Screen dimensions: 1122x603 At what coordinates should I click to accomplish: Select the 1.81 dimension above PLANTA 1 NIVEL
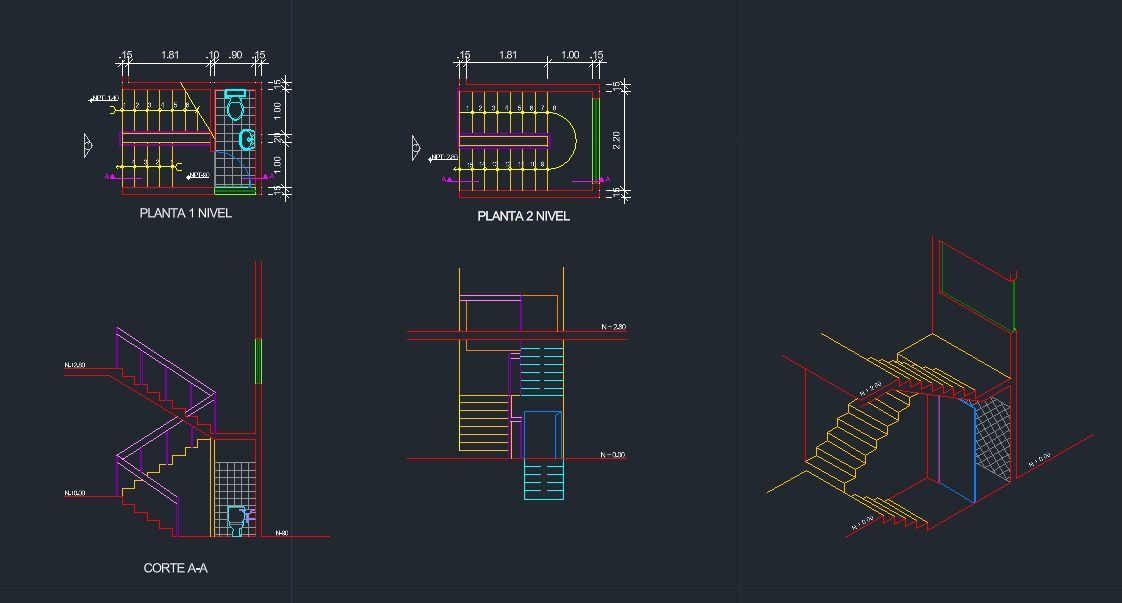tap(170, 55)
